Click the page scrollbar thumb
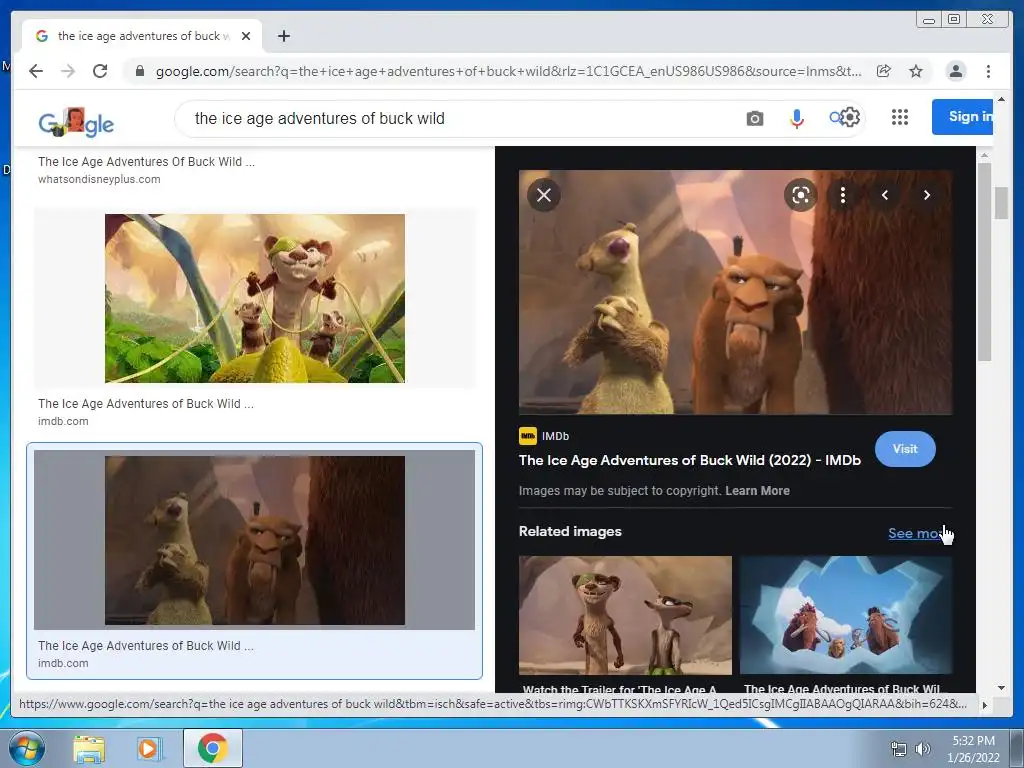 (x=1001, y=202)
